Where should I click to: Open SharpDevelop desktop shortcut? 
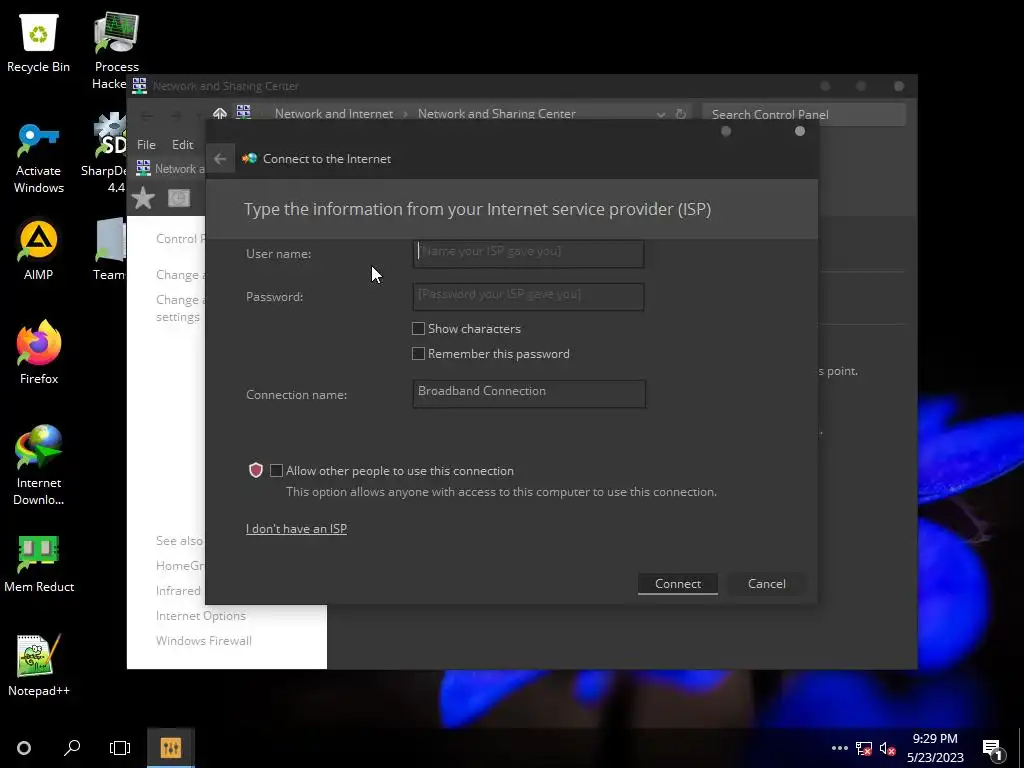[104, 154]
